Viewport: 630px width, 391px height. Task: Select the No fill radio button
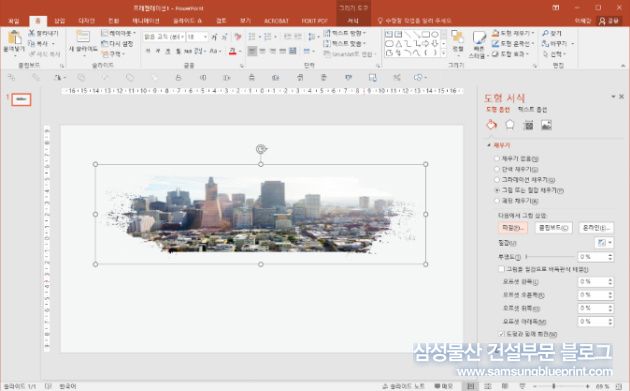[497, 159]
